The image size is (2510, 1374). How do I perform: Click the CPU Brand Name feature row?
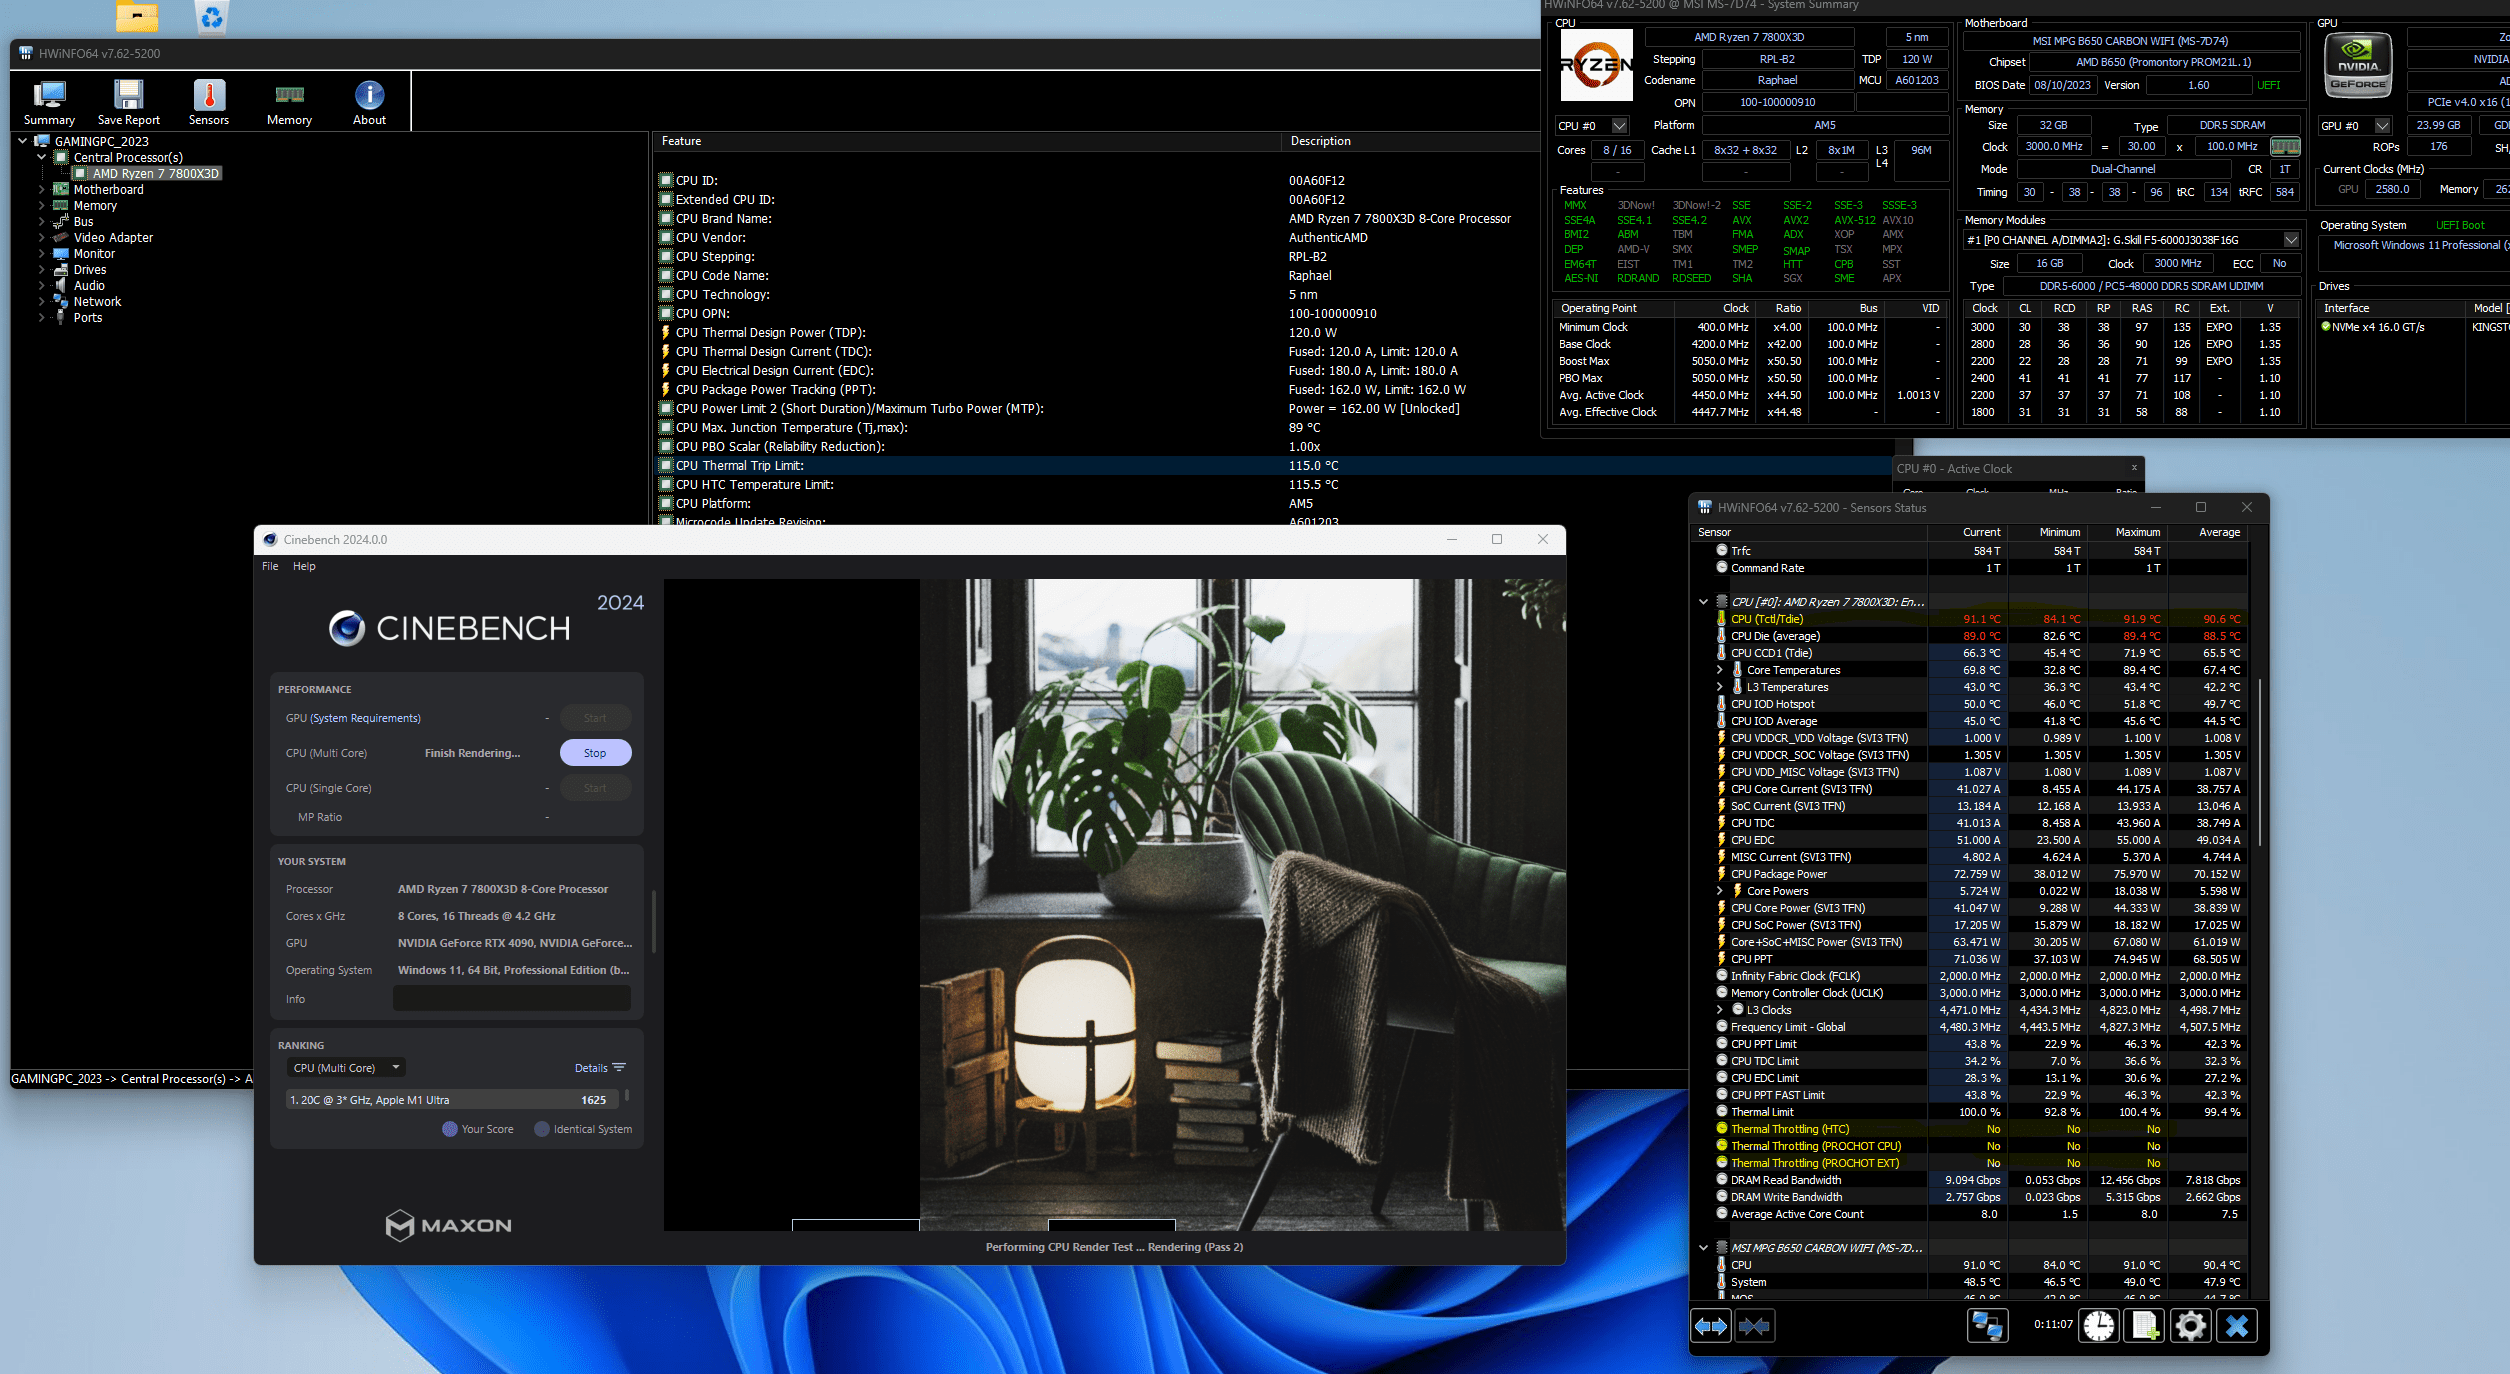pyautogui.click(x=1095, y=218)
